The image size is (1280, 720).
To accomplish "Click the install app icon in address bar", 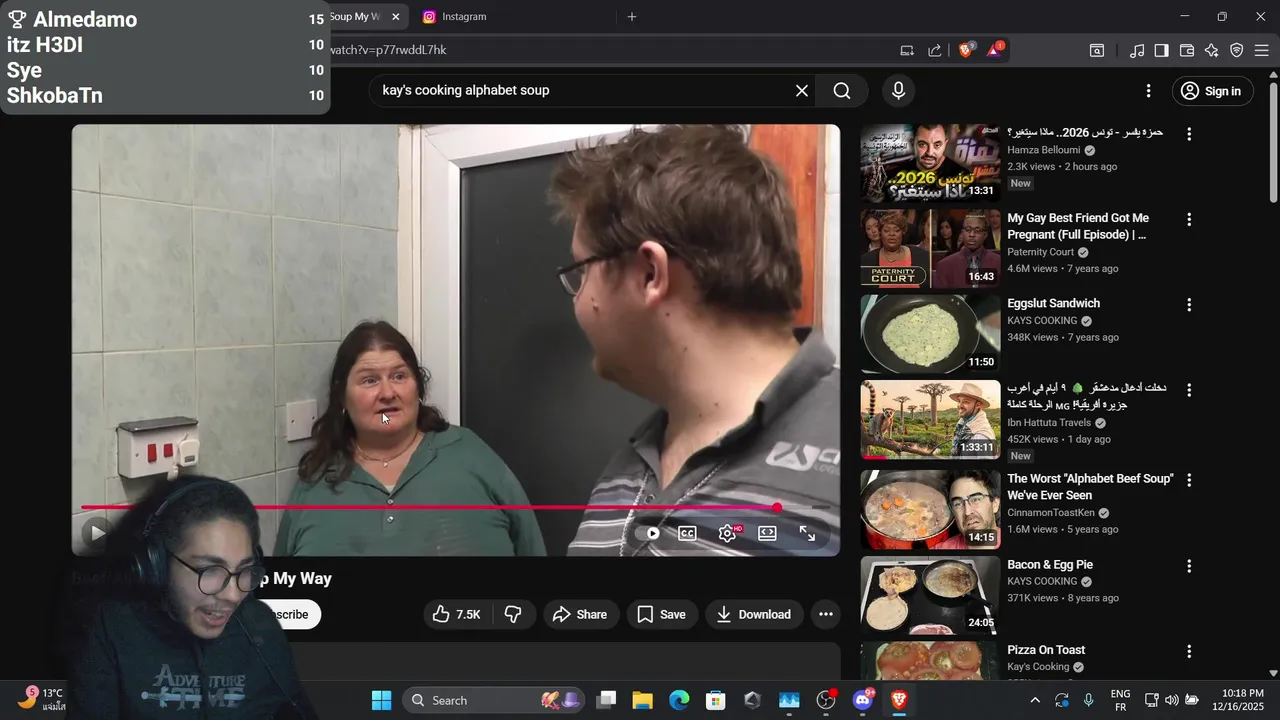I will 907,50.
